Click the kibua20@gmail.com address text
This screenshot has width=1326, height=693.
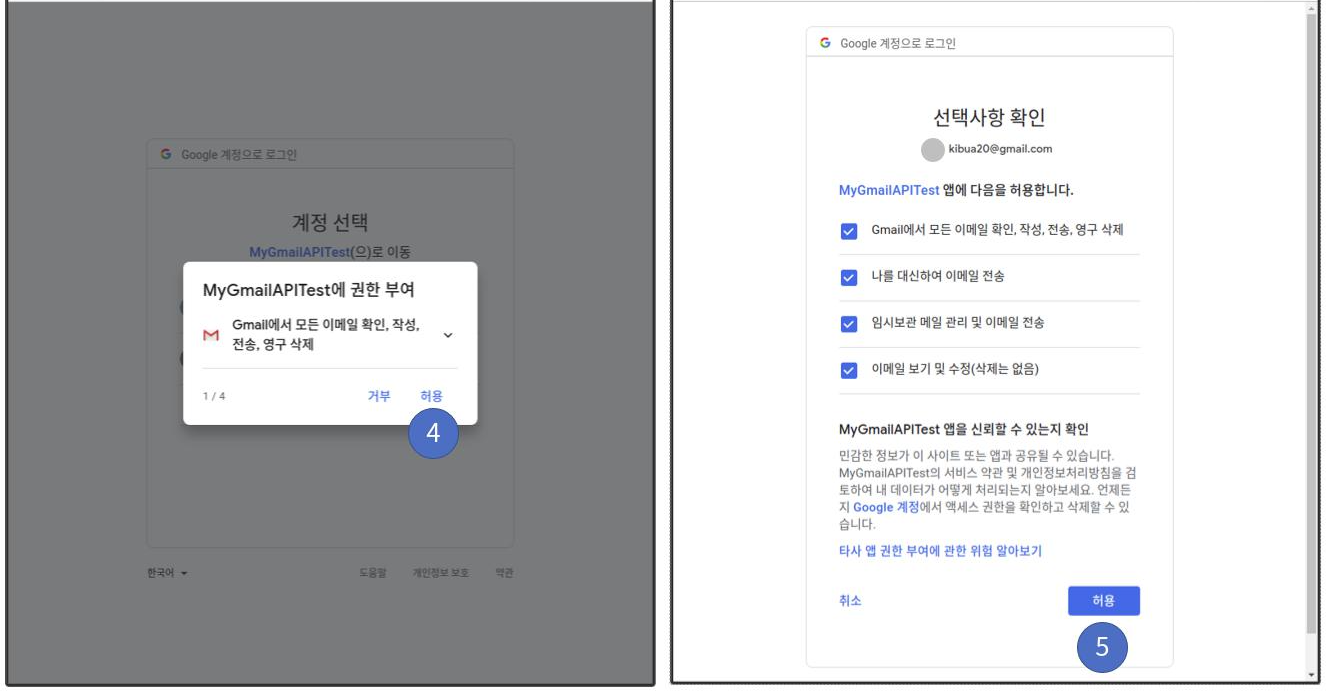click(1000, 149)
